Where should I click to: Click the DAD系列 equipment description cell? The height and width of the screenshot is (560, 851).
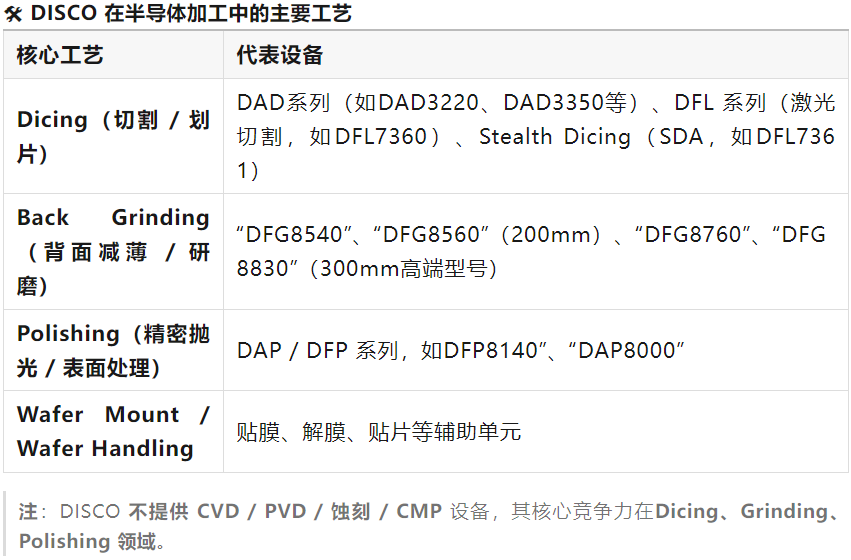[x=536, y=136]
